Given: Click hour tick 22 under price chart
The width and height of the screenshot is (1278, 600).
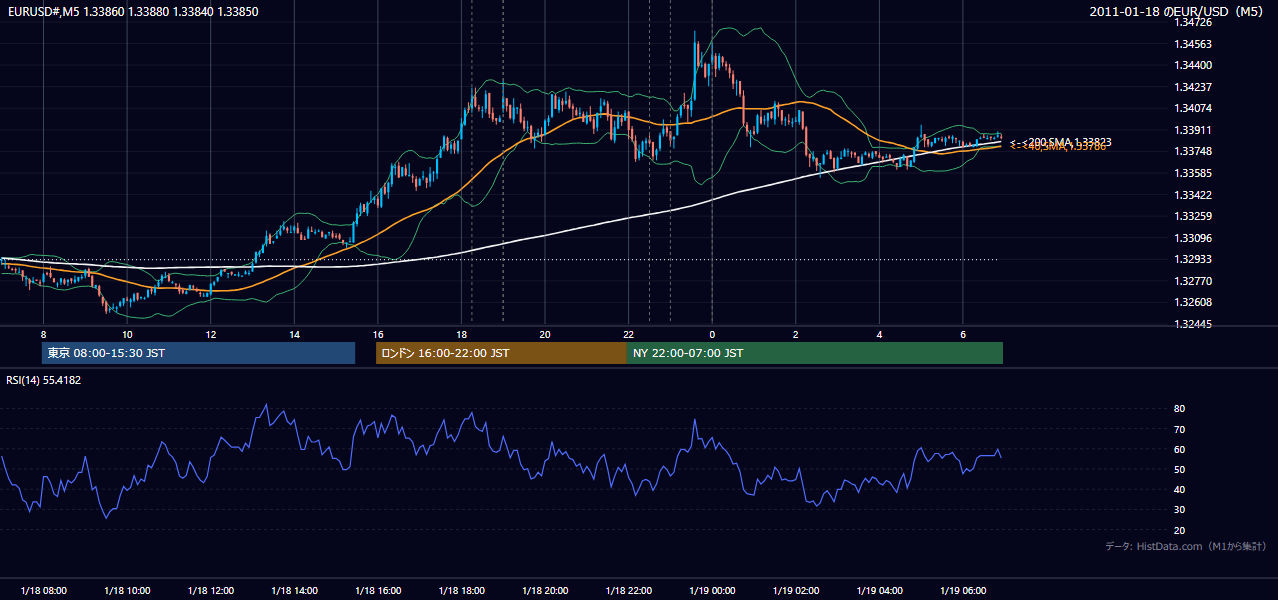Looking at the screenshot, I should (628, 333).
